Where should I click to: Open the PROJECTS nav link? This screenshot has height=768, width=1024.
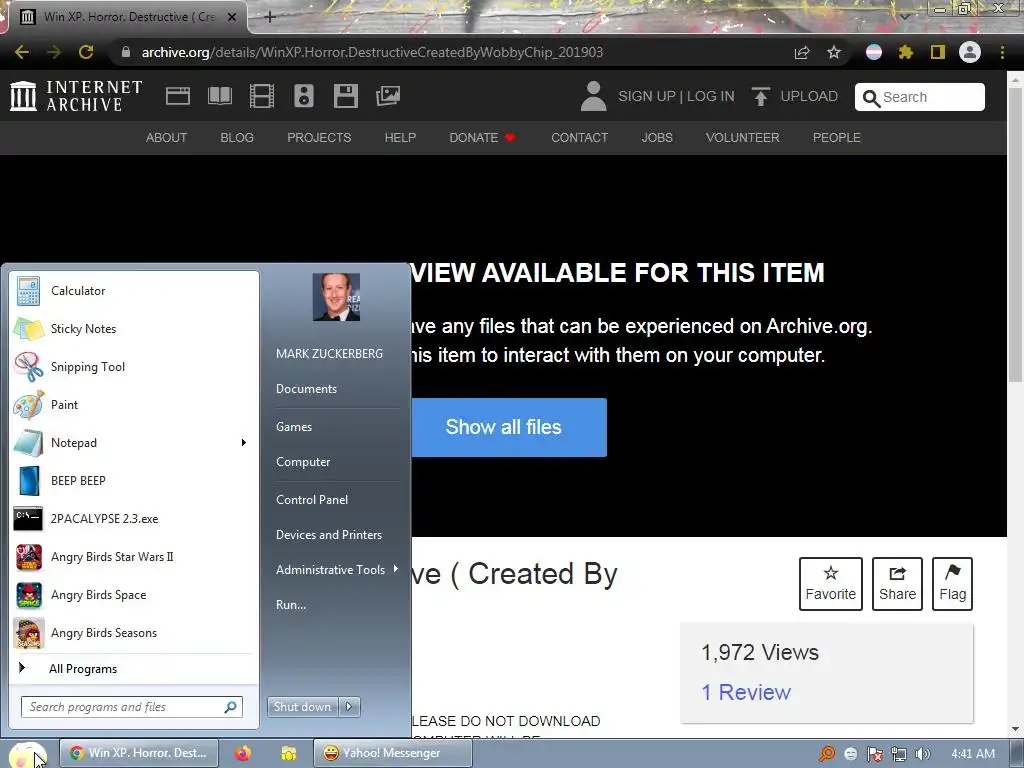pyautogui.click(x=319, y=138)
